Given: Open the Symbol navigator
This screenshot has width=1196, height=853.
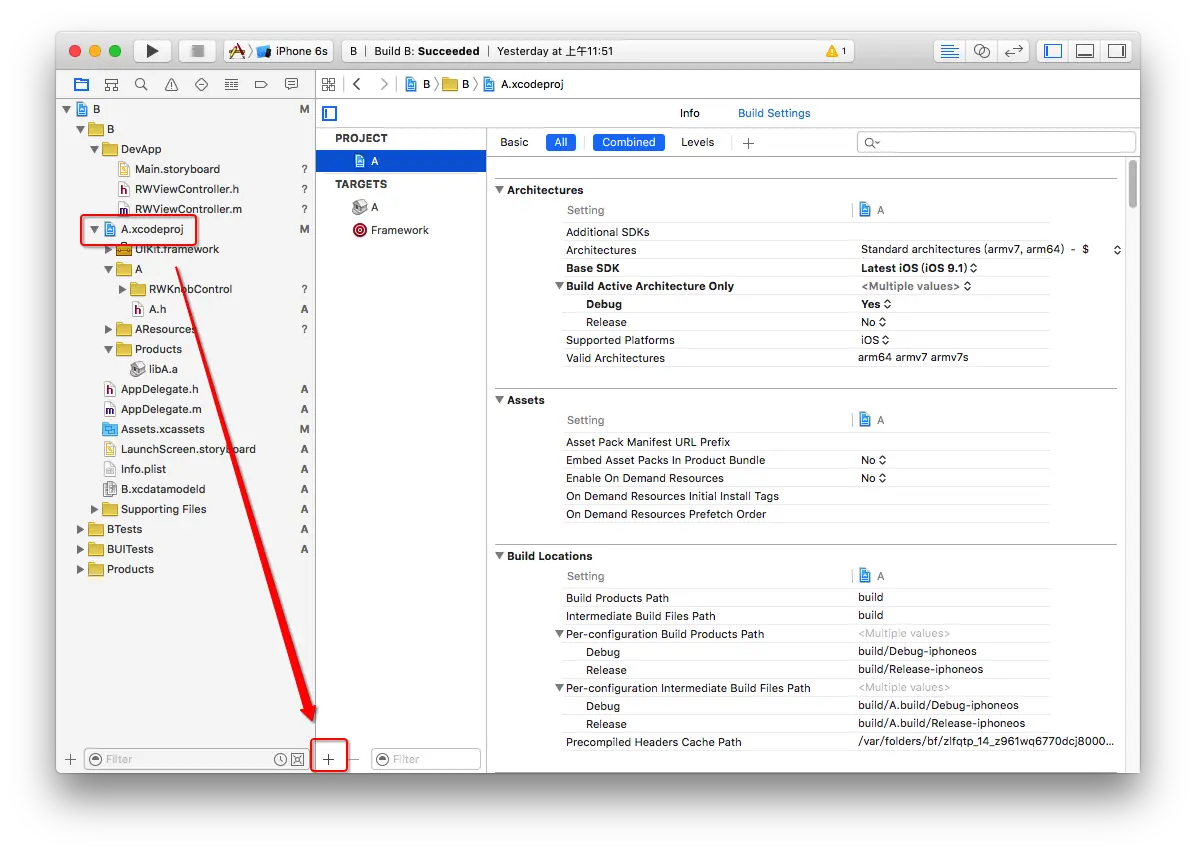Looking at the screenshot, I should tap(111, 85).
